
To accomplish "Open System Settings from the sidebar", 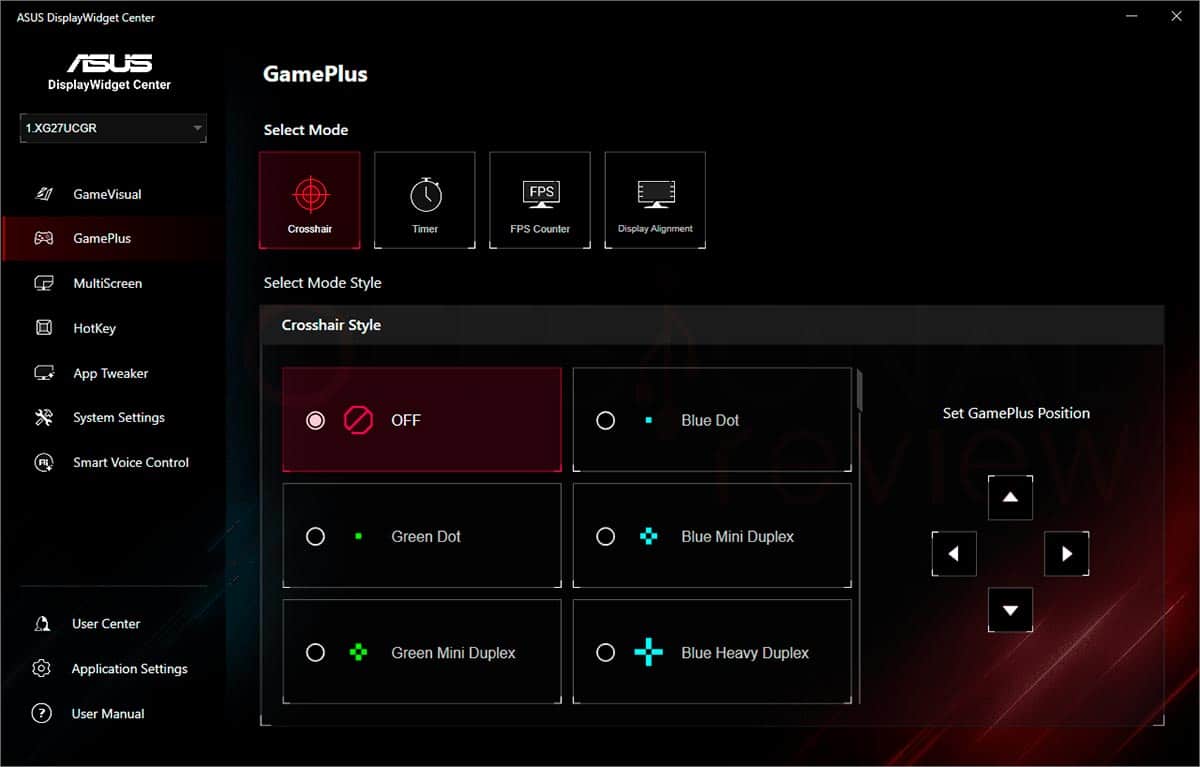I will point(112,418).
